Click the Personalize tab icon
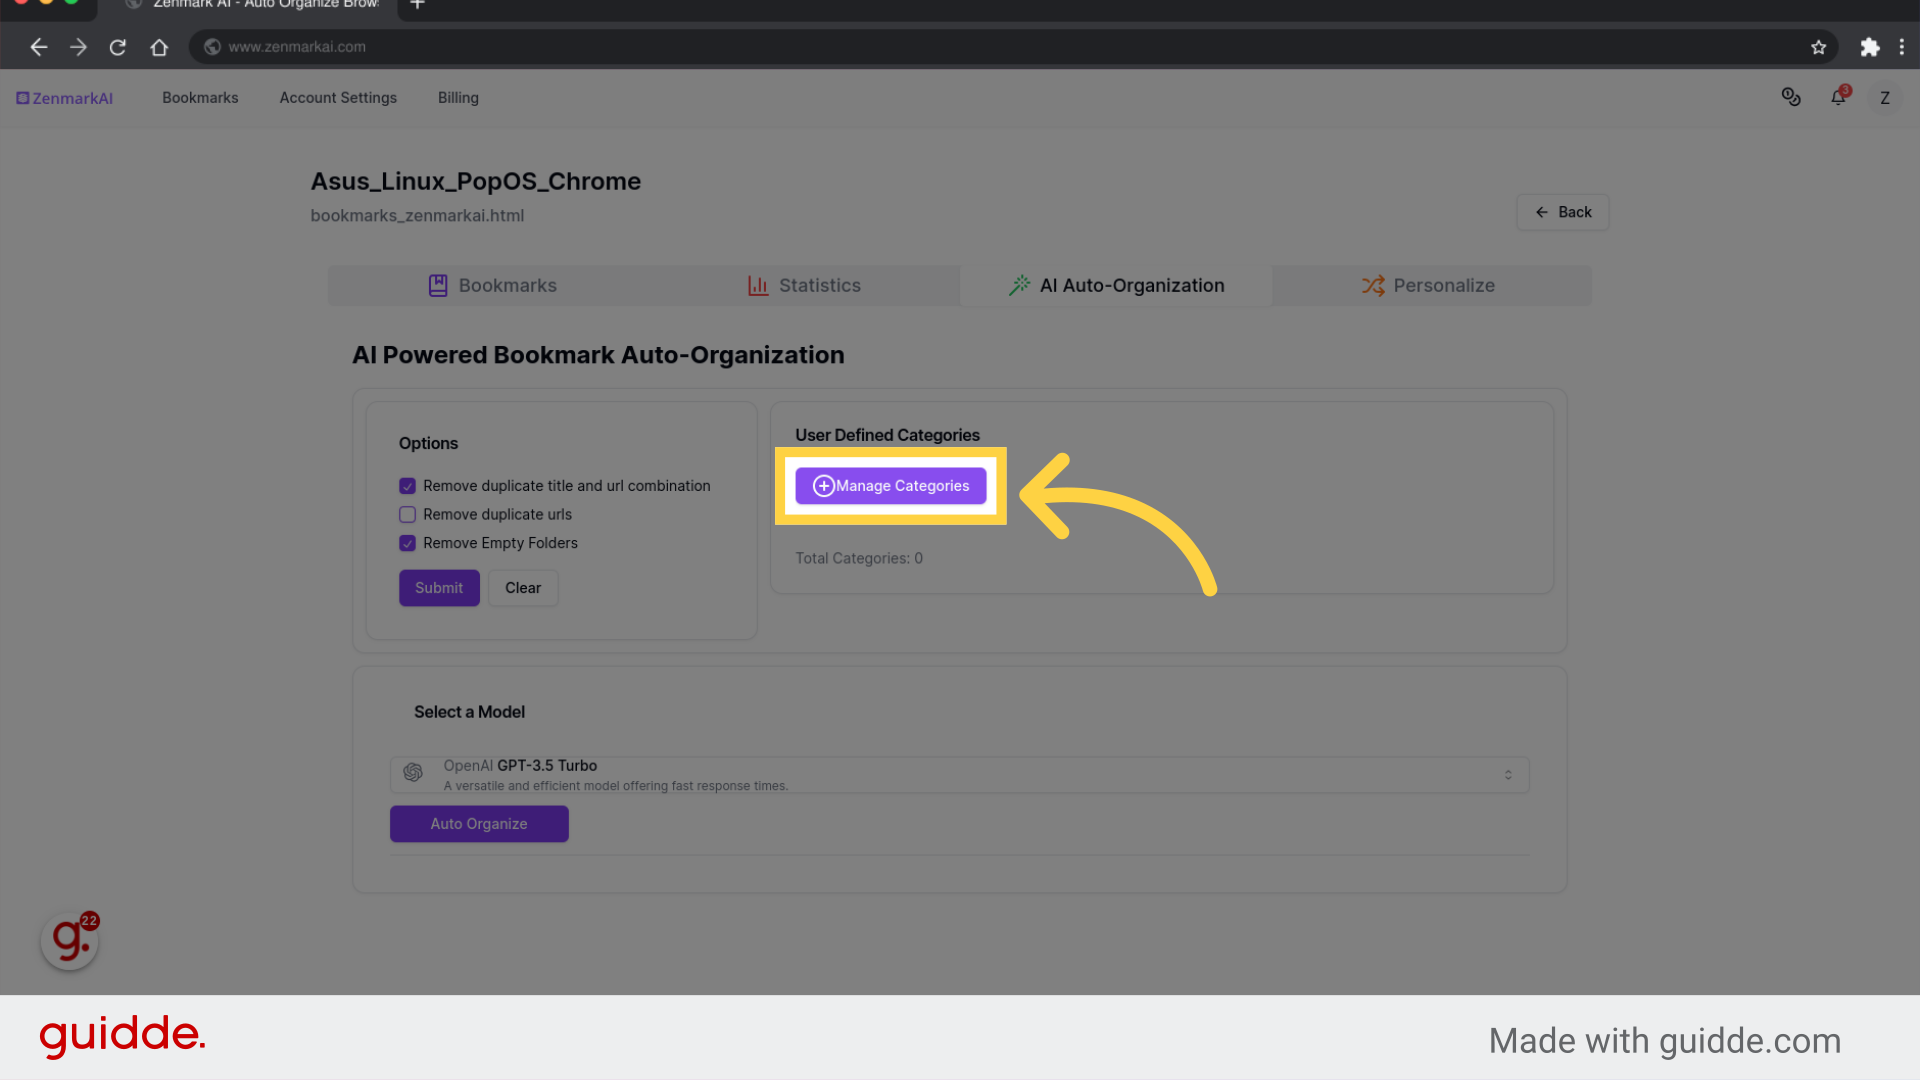Screen dimensions: 1920x1080 (x=1374, y=285)
